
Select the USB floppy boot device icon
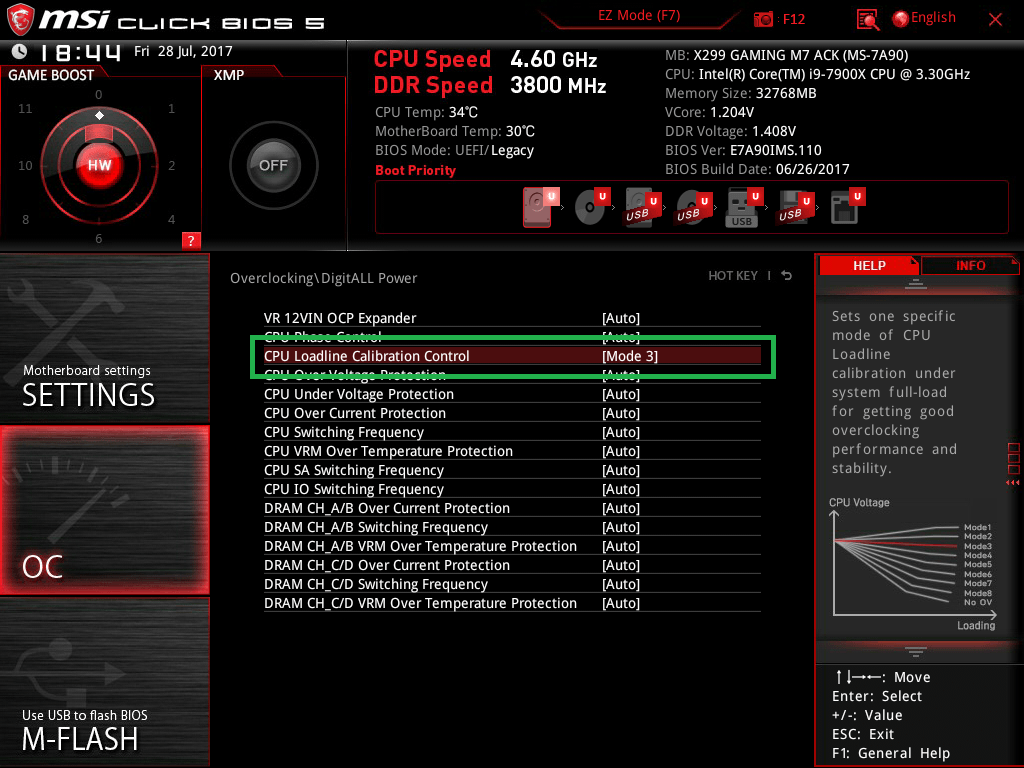click(x=795, y=208)
